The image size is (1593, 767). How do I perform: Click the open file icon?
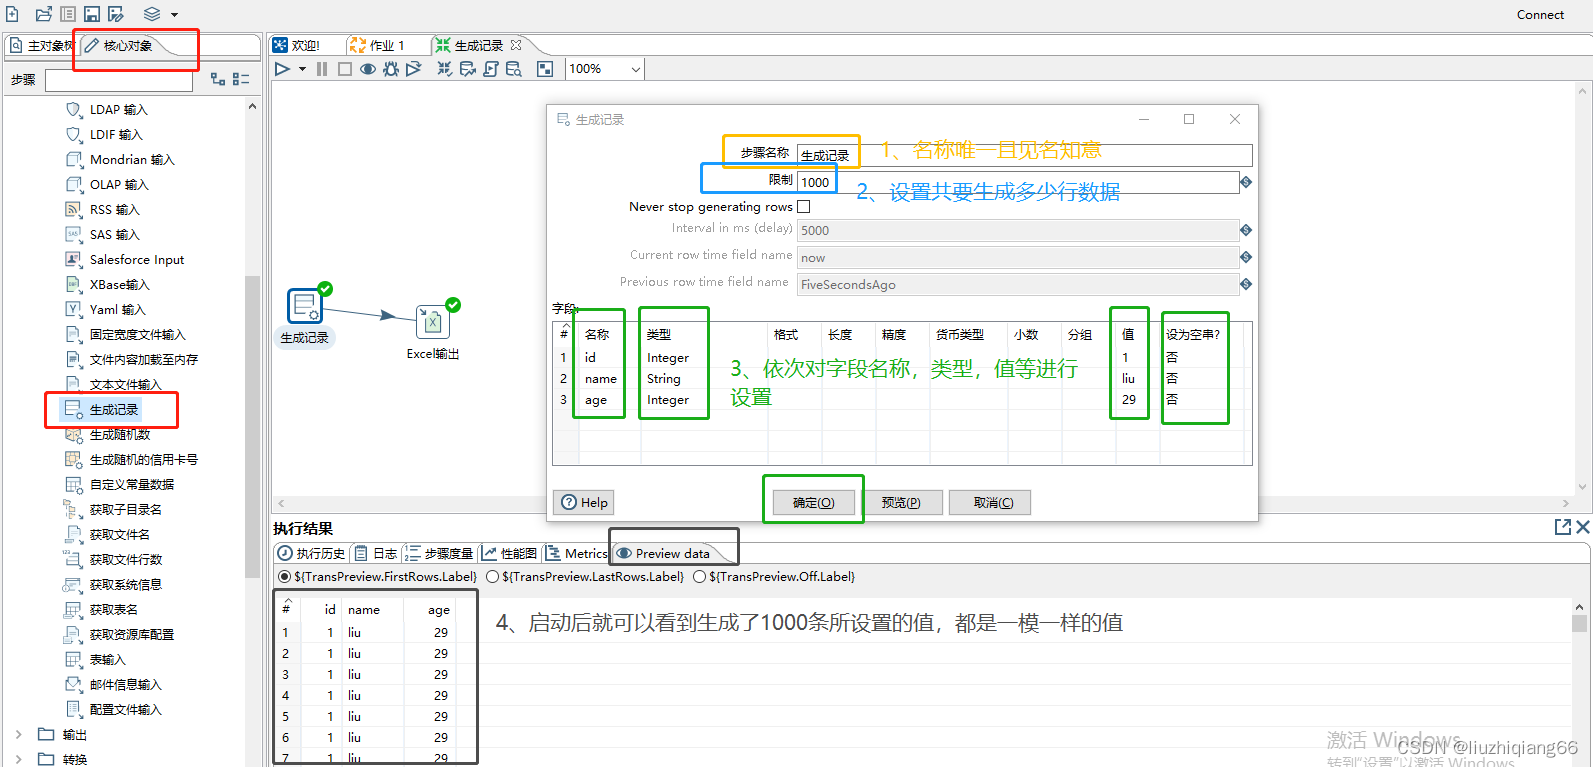(43, 14)
